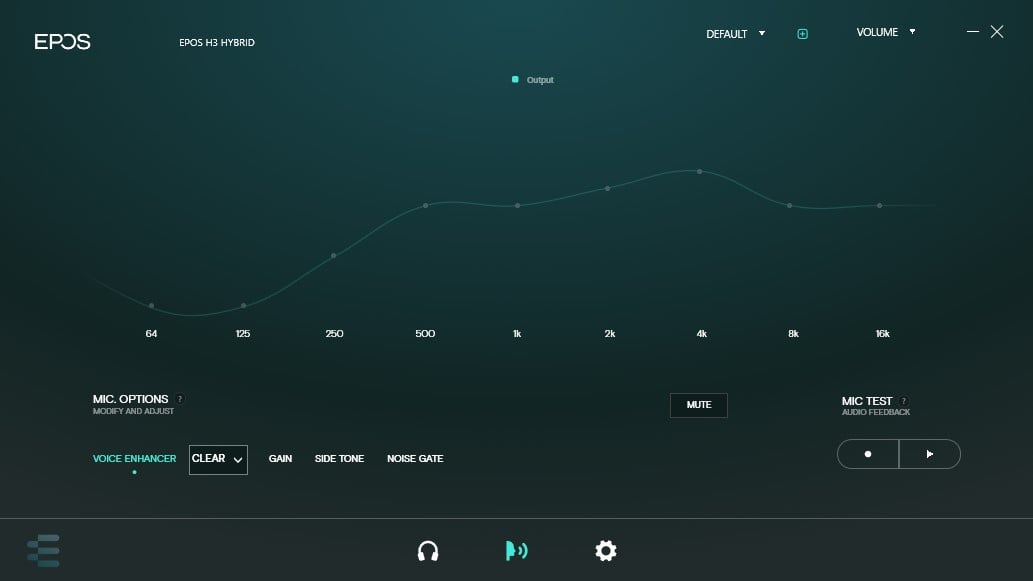Viewport: 1033px width, 581px height.
Task: Start mic test recording
Action: (868, 454)
